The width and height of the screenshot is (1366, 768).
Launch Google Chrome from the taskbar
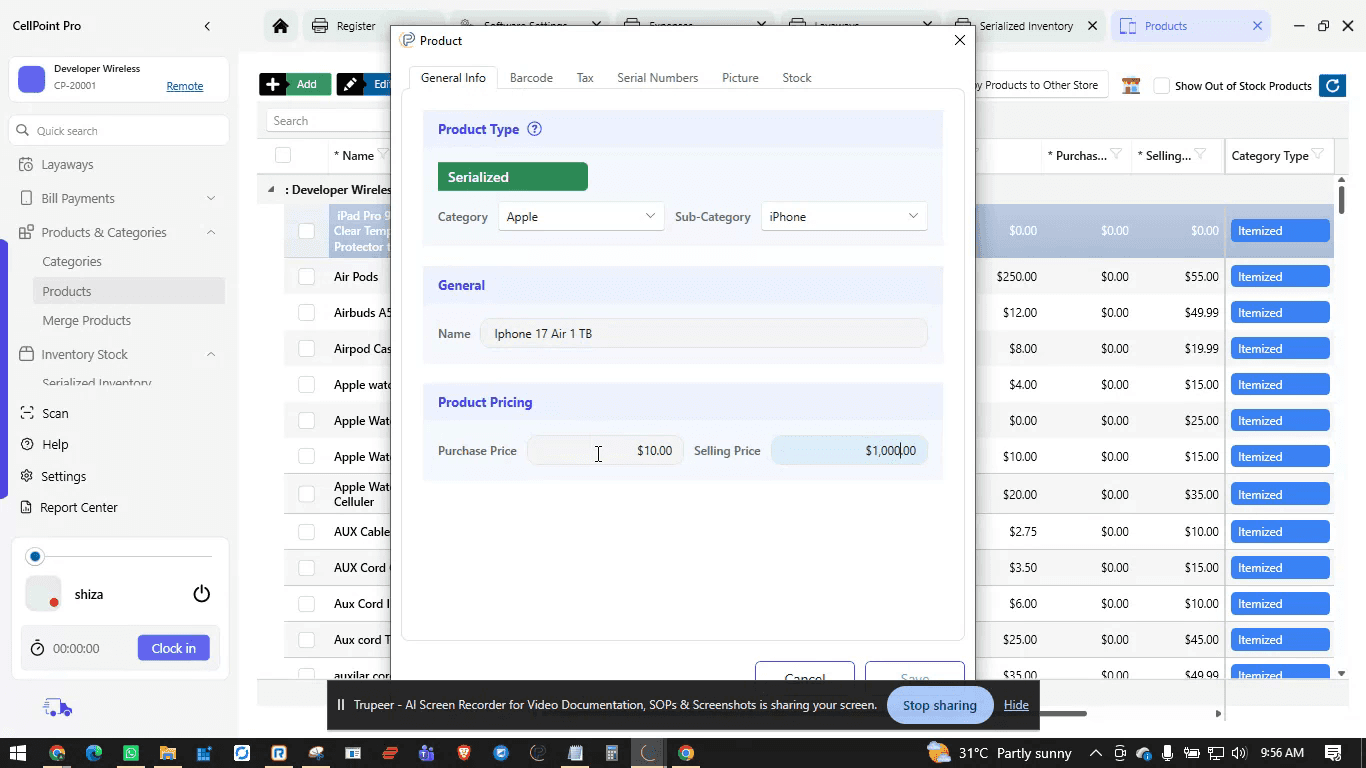[x=57, y=753]
